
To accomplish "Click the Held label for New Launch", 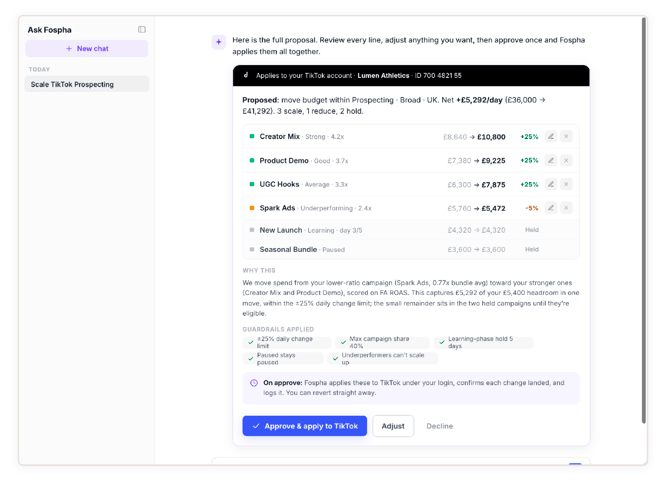I will pyautogui.click(x=532, y=230).
